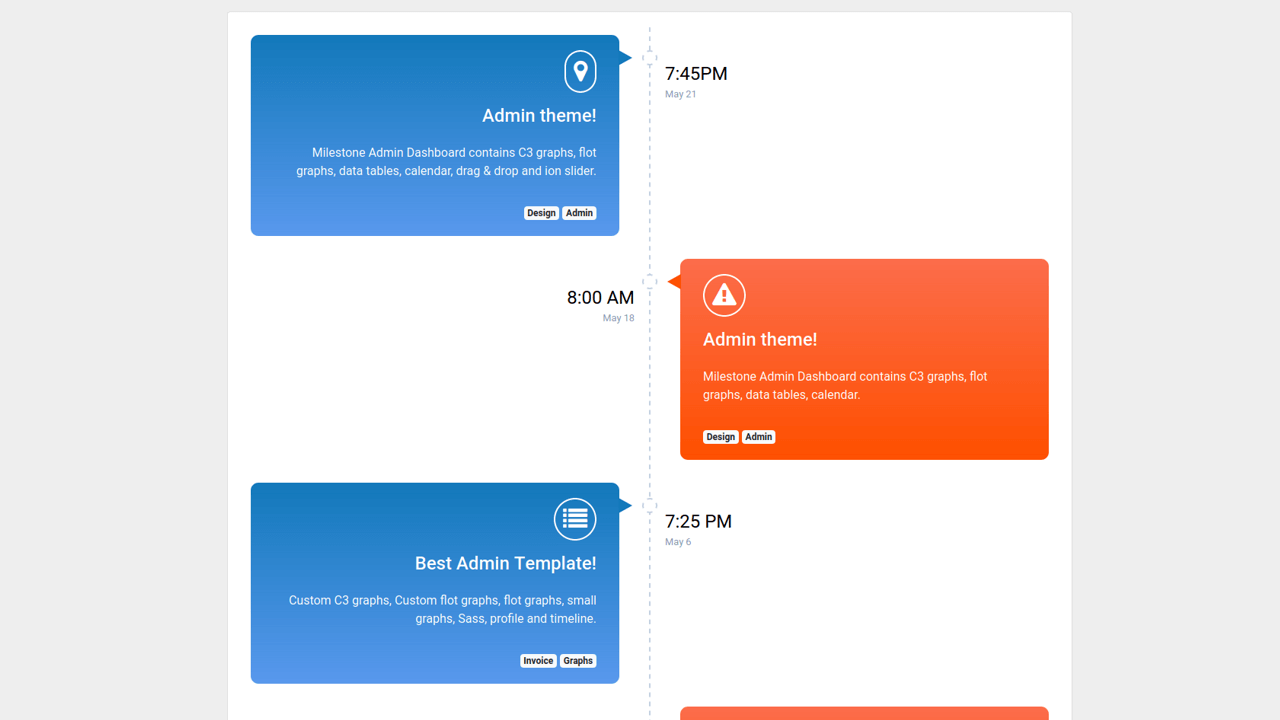The width and height of the screenshot is (1280, 720).
Task: Select the timeline dot beside 8:00 AM
Action: (651, 281)
